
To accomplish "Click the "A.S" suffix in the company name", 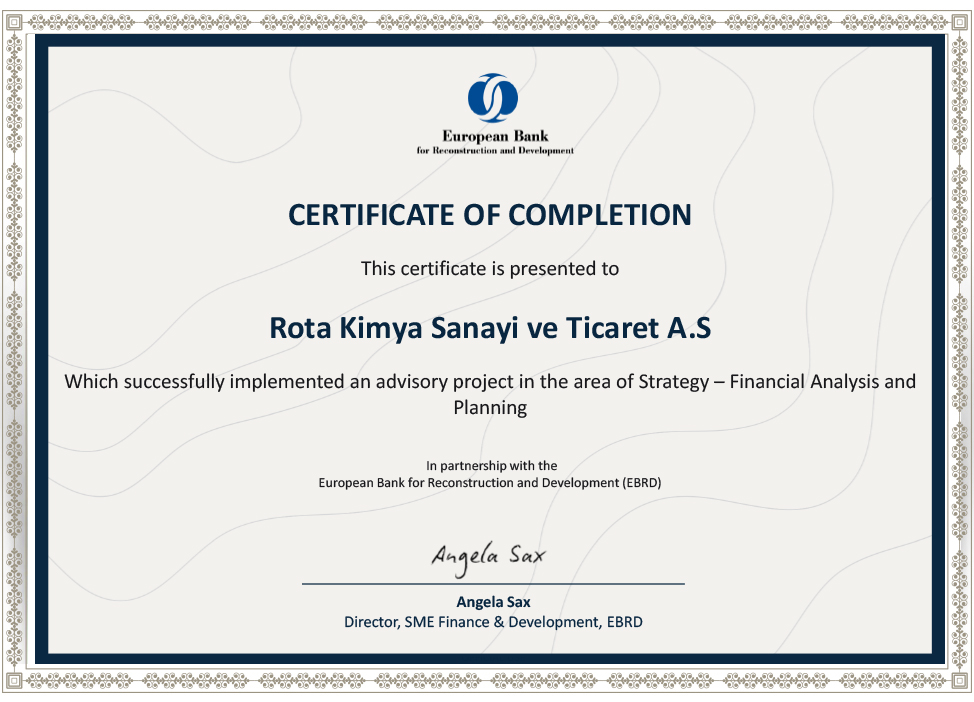I will (689, 328).
